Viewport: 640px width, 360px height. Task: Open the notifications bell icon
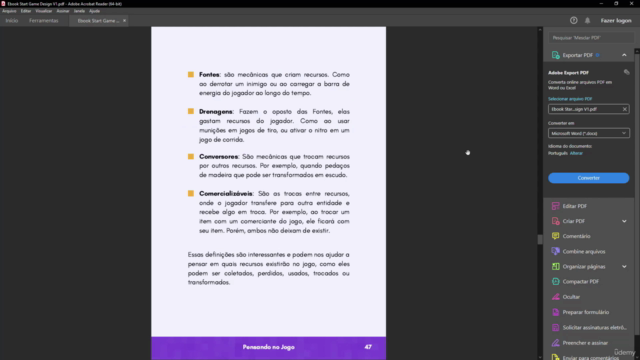tap(587, 20)
